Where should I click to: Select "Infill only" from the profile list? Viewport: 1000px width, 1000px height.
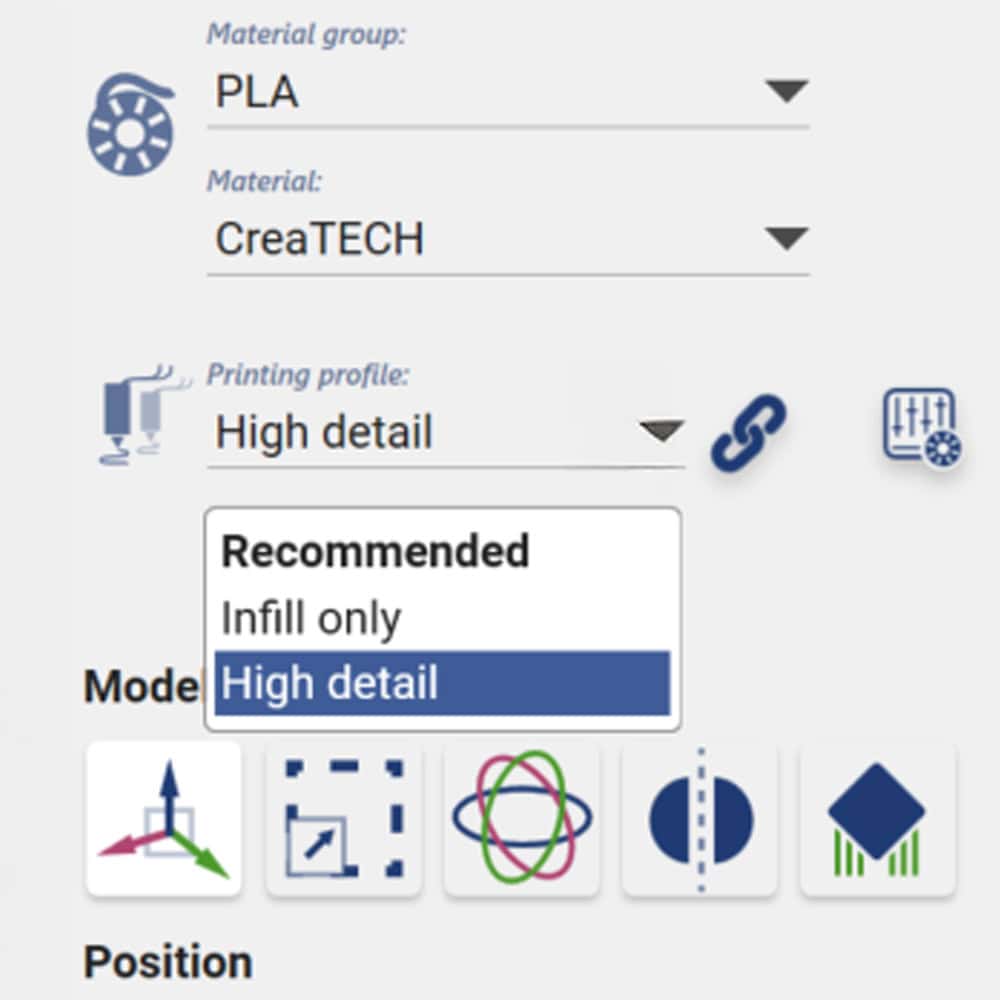pyautogui.click(x=310, y=617)
